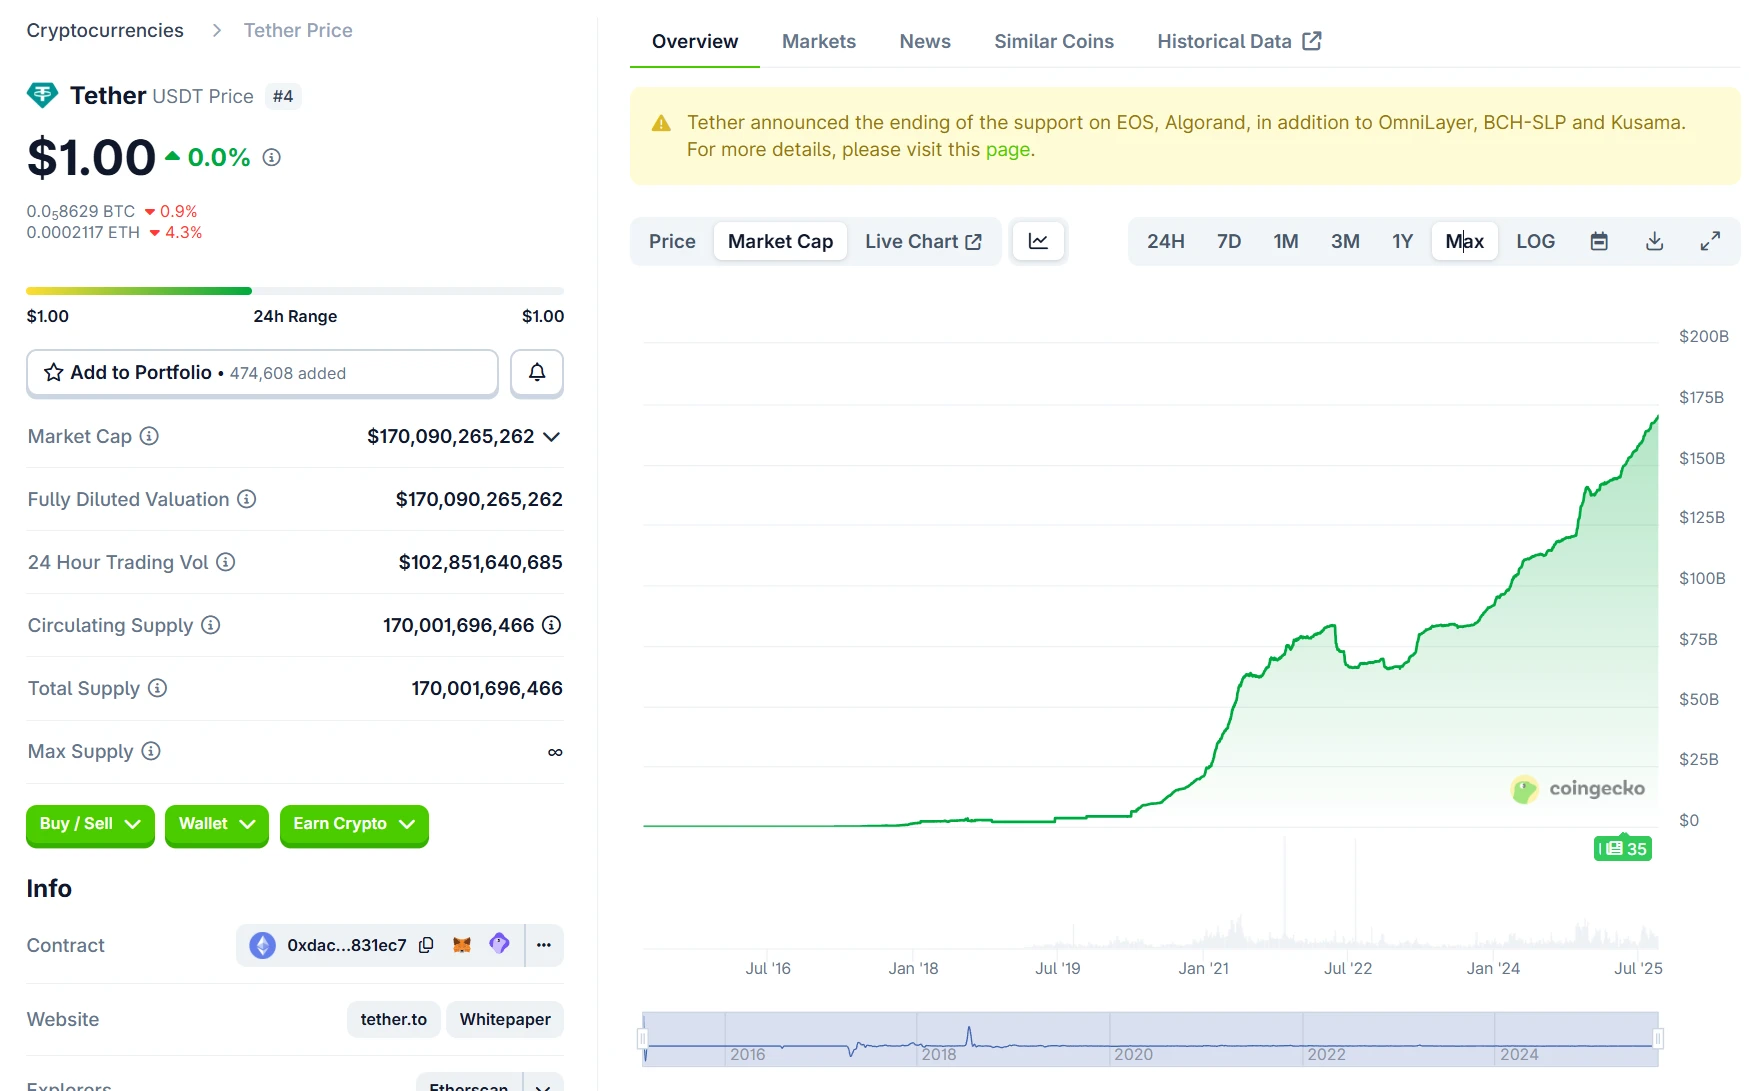
Task: Switch chart to Price view
Action: 672,241
